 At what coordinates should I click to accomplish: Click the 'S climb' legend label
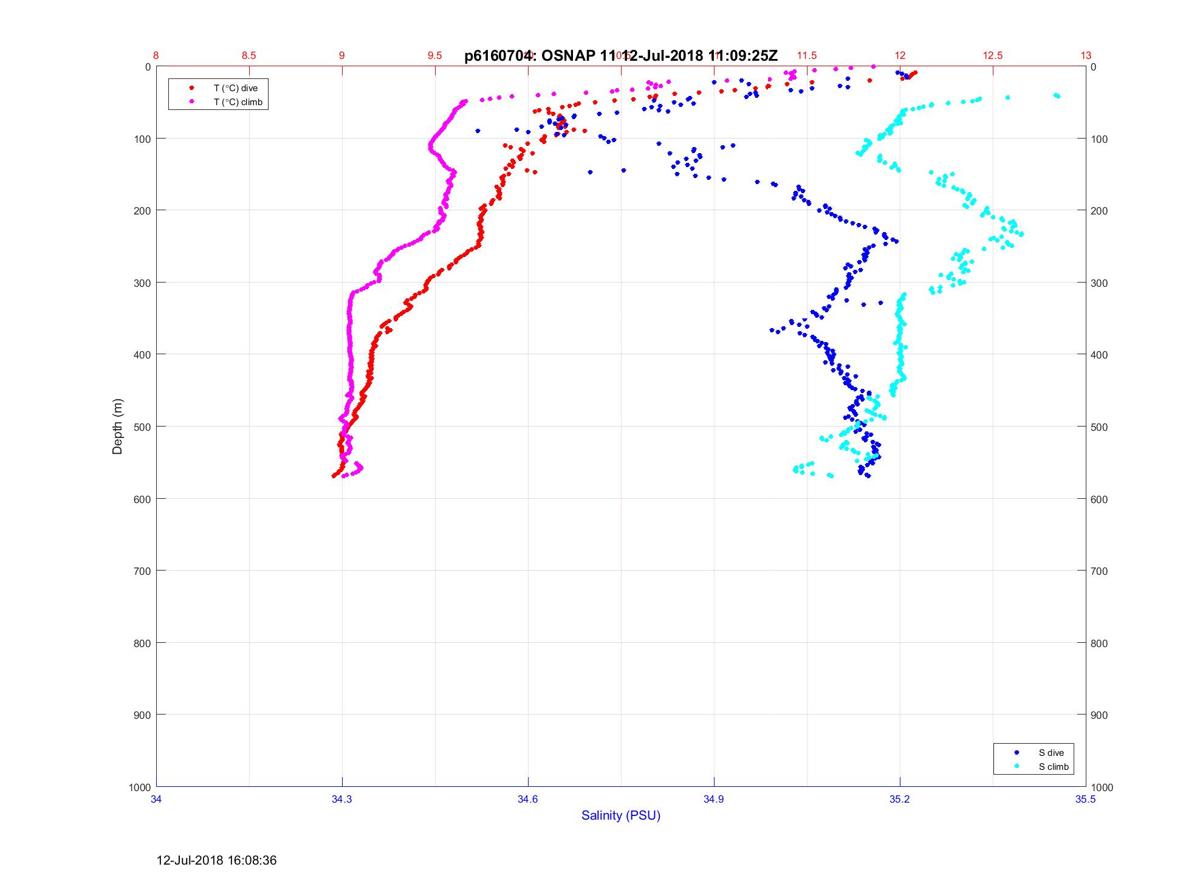click(x=1054, y=766)
